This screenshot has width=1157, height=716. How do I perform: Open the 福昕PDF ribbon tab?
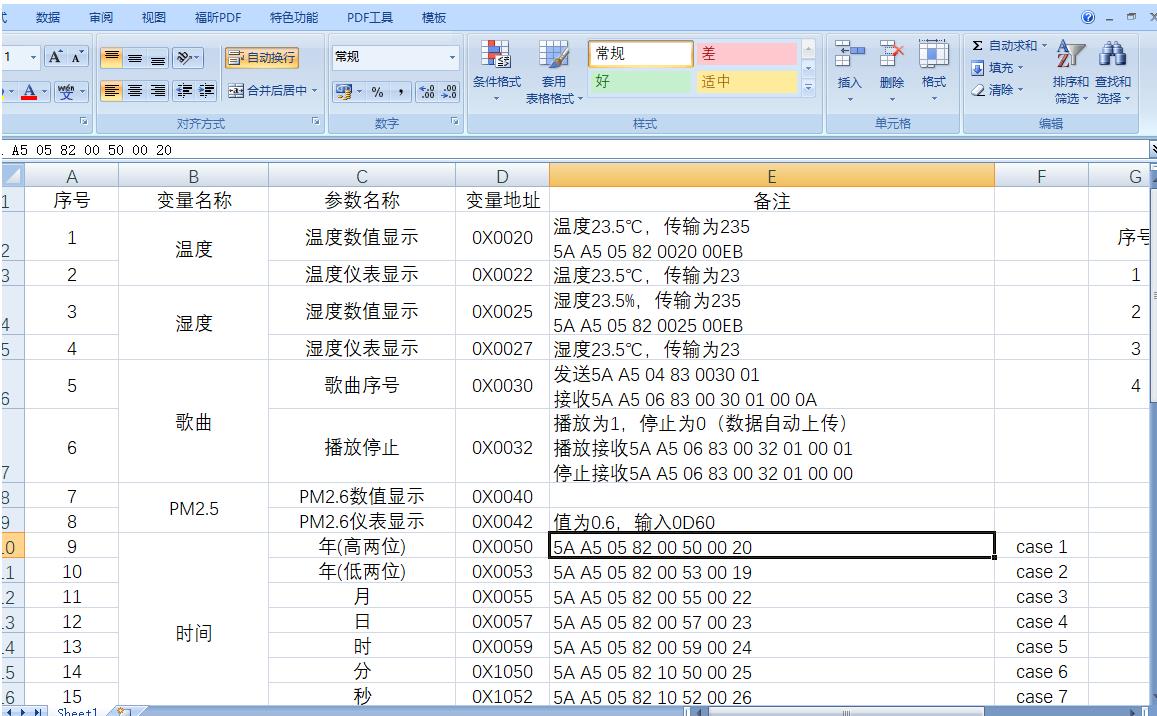click(218, 18)
